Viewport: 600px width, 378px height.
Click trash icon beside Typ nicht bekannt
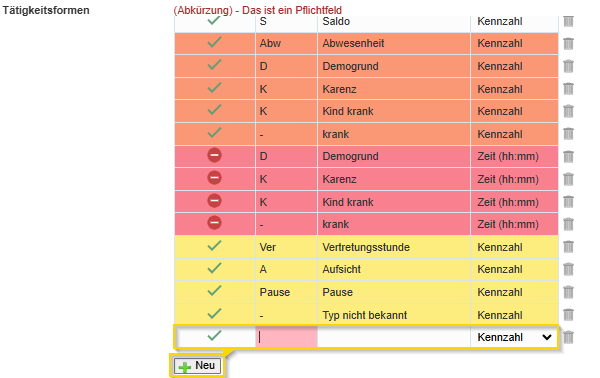pos(568,314)
